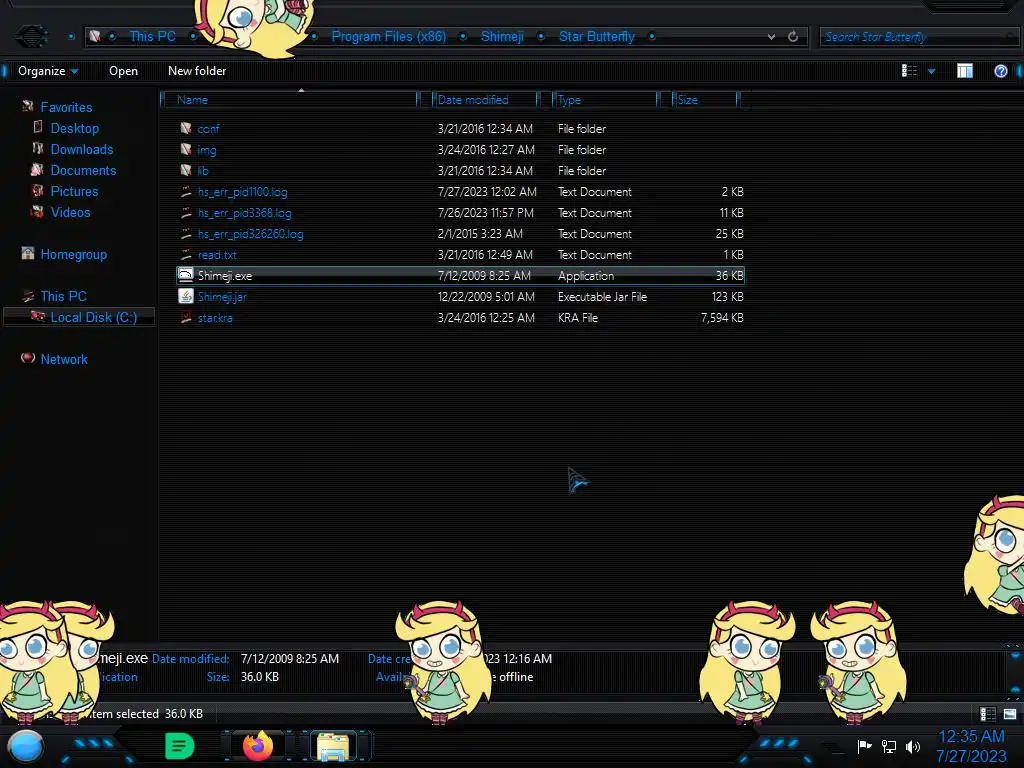Image resolution: width=1024 pixels, height=768 pixels.
Task: Open Favorites in the navigation pane
Action: pyautogui.click(x=66, y=107)
